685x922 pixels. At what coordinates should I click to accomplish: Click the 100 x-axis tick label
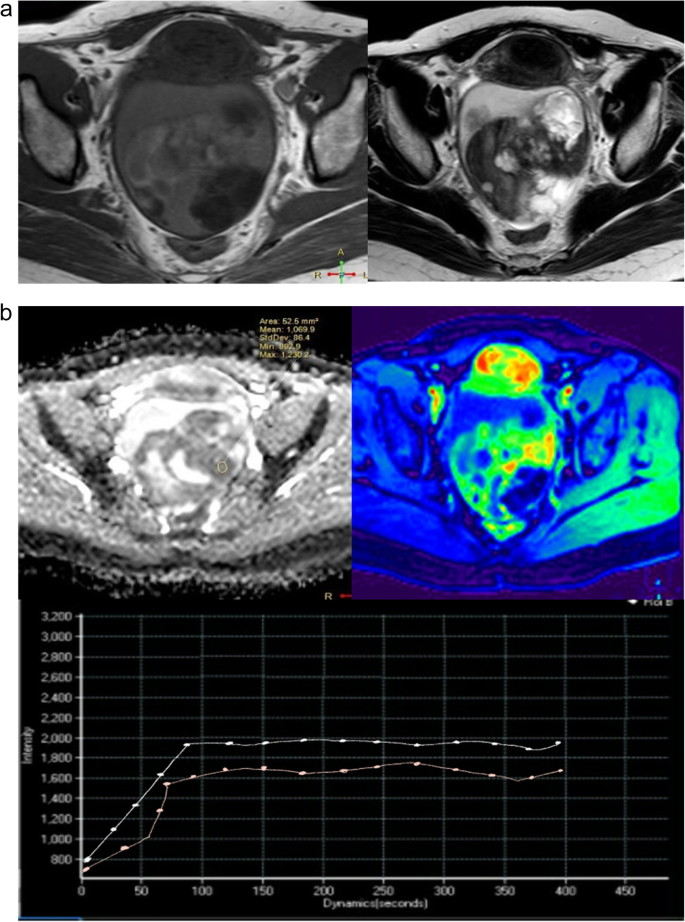pyautogui.click(x=202, y=891)
